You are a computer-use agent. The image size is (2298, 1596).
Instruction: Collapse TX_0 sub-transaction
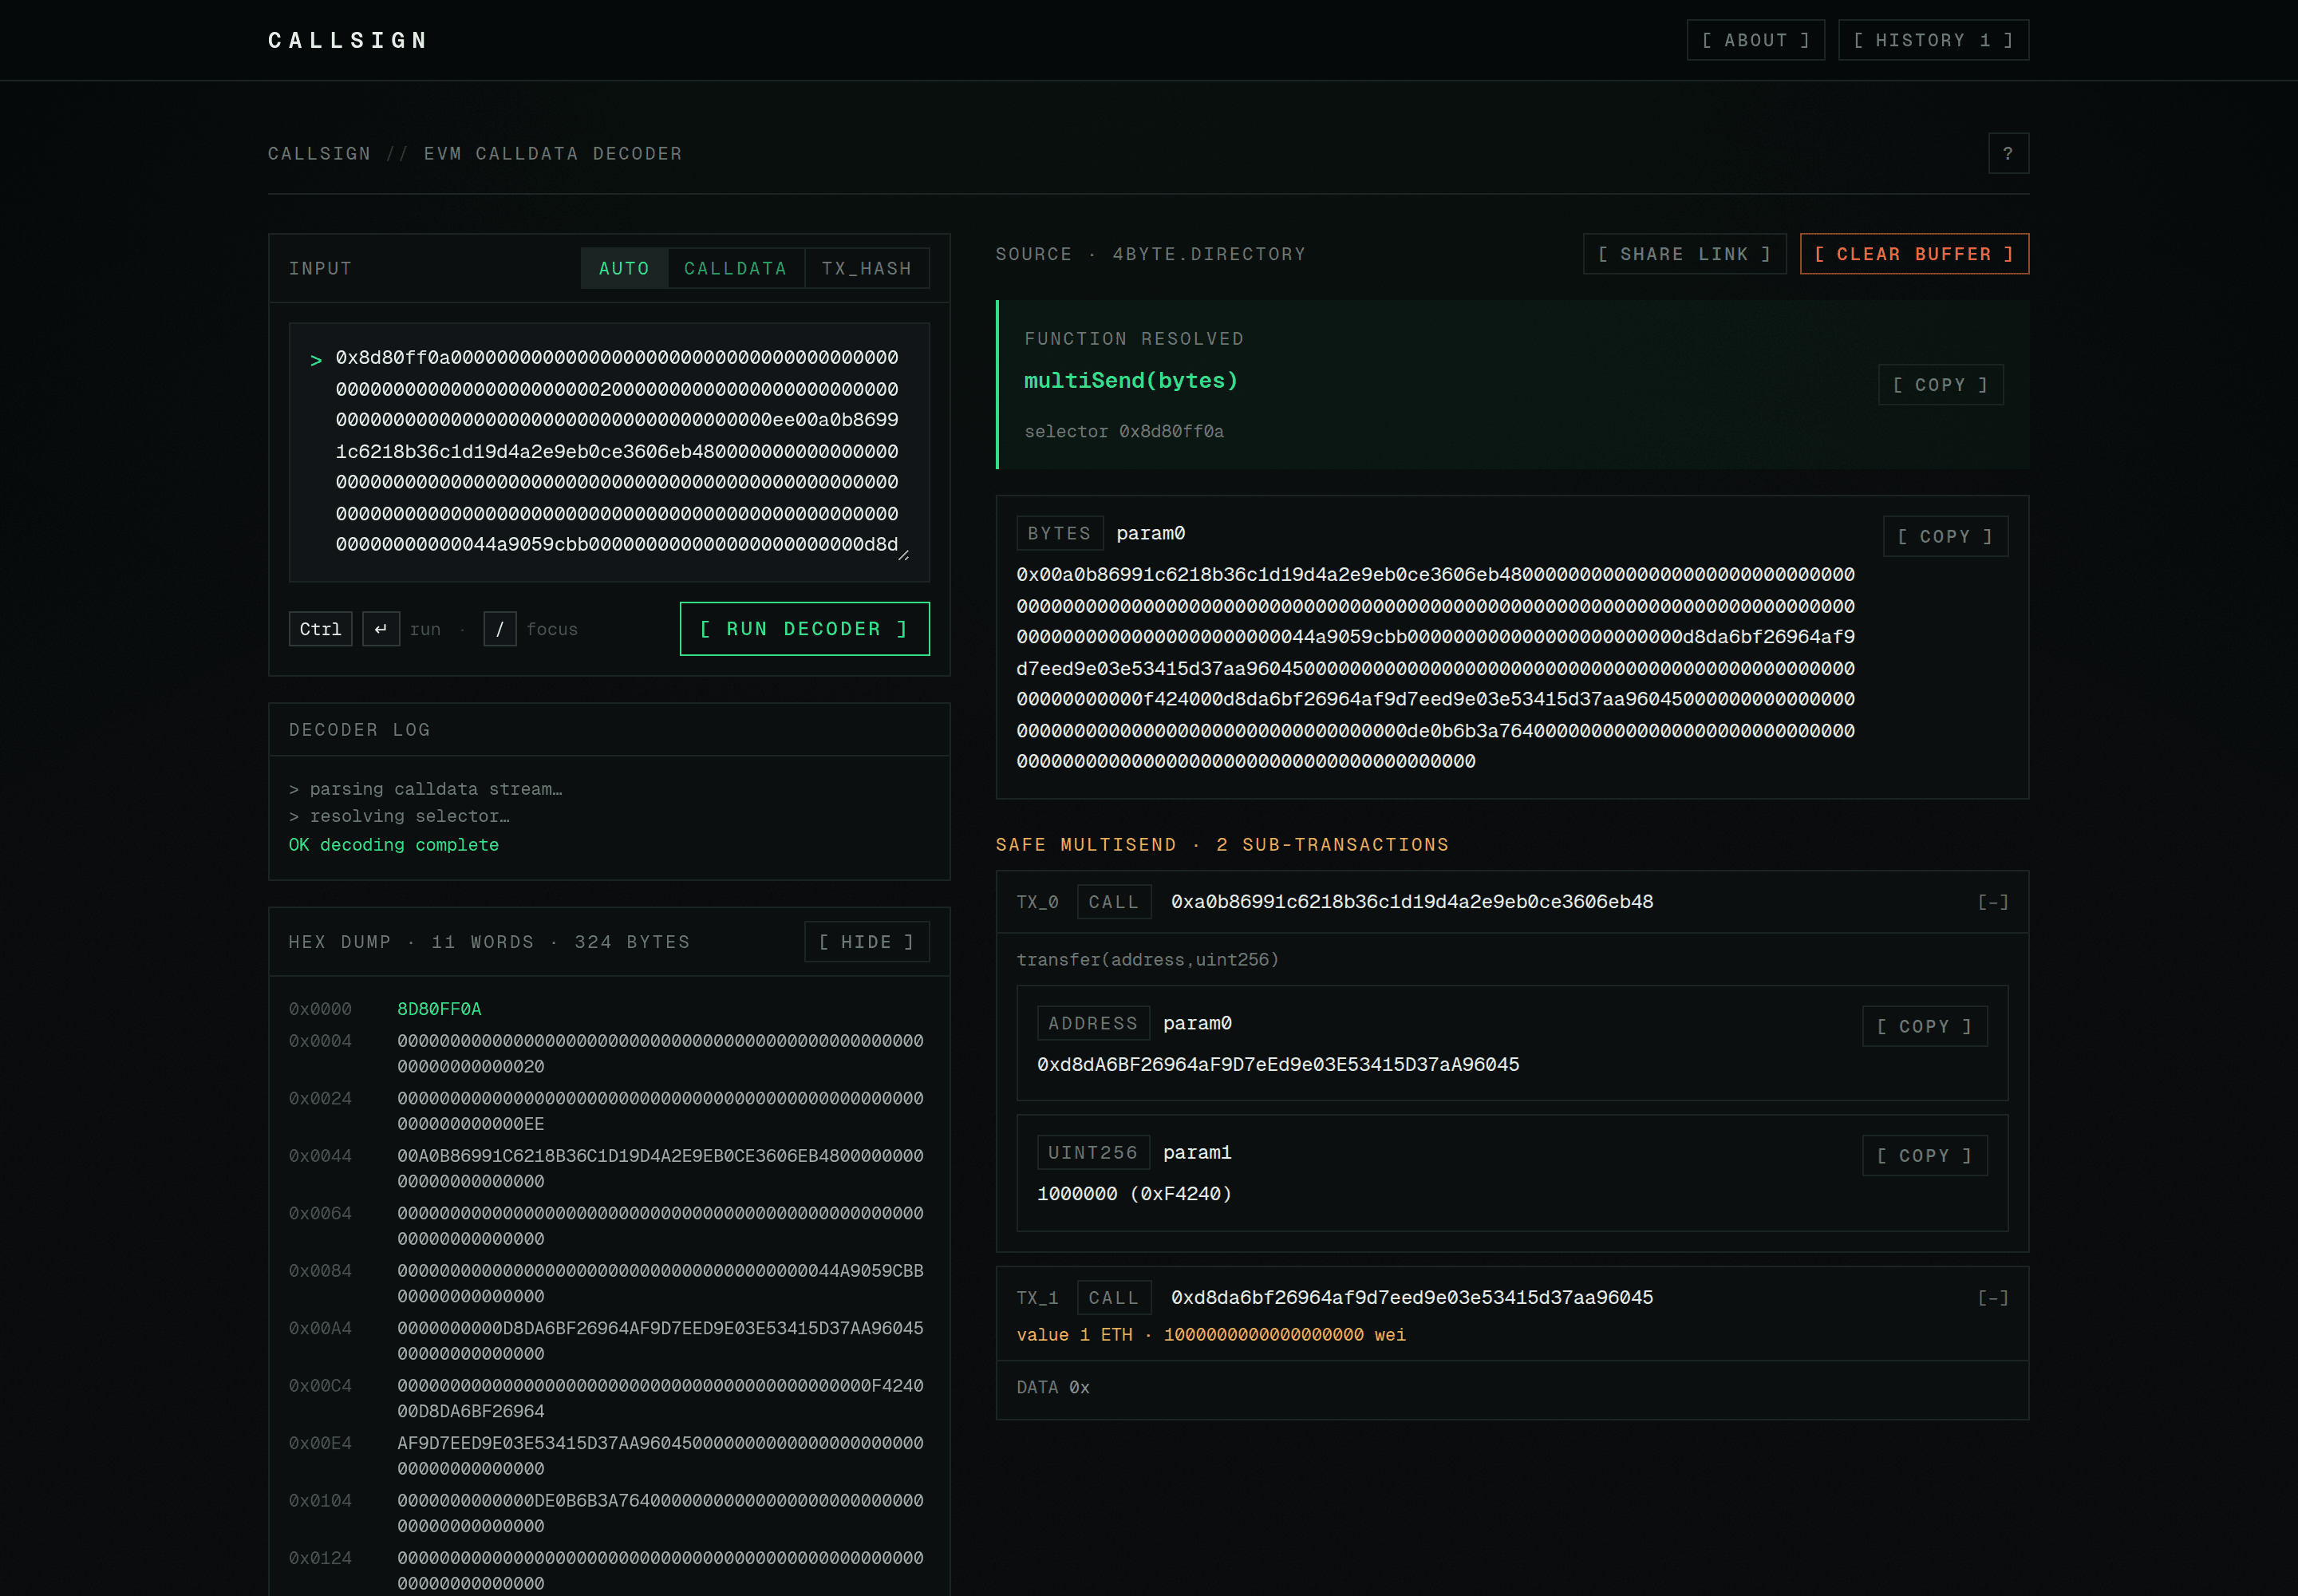coord(1992,902)
